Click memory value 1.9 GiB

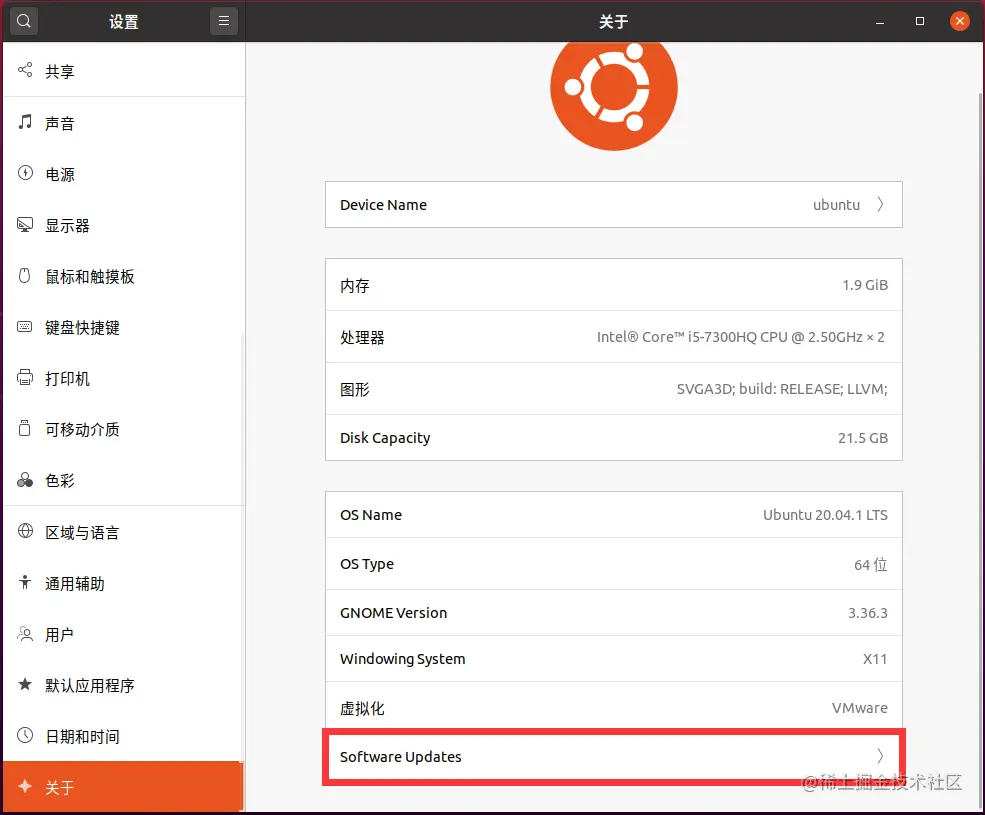tap(865, 285)
